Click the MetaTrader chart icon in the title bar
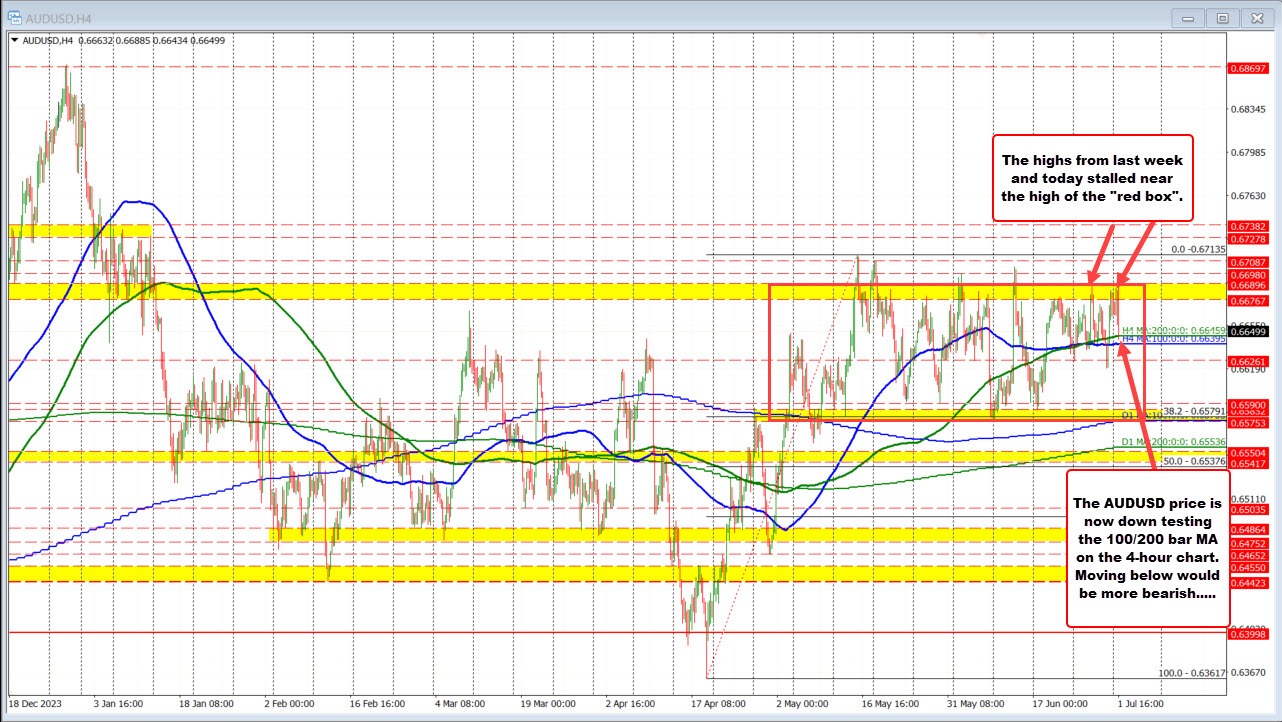The width and height of the screenshot is (1282, 722). tap(13, 17)
